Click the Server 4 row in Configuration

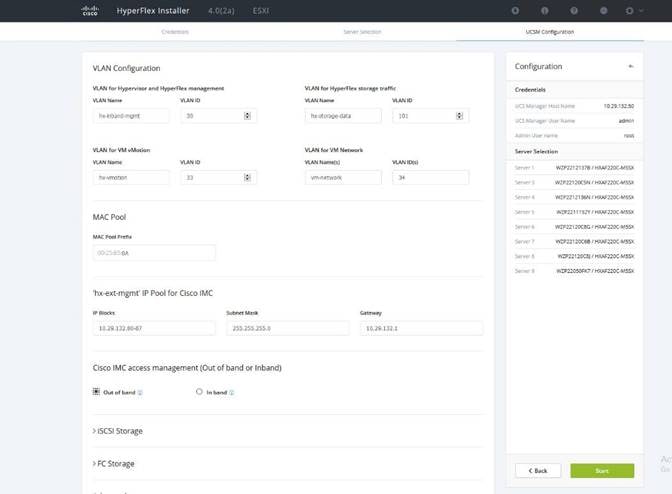tap(574, 197)
